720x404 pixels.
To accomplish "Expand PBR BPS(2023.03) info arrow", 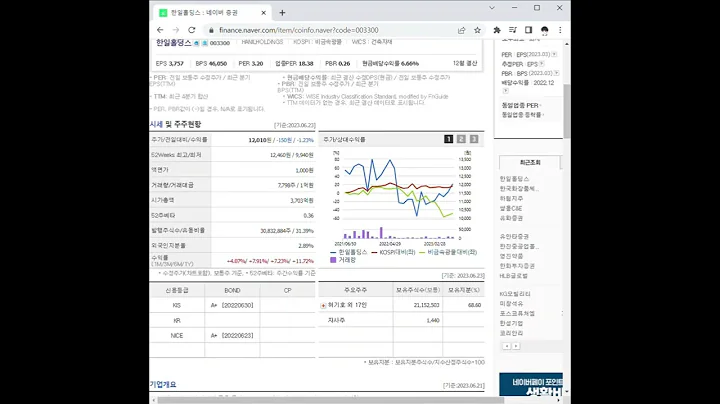I will [557, 73].
